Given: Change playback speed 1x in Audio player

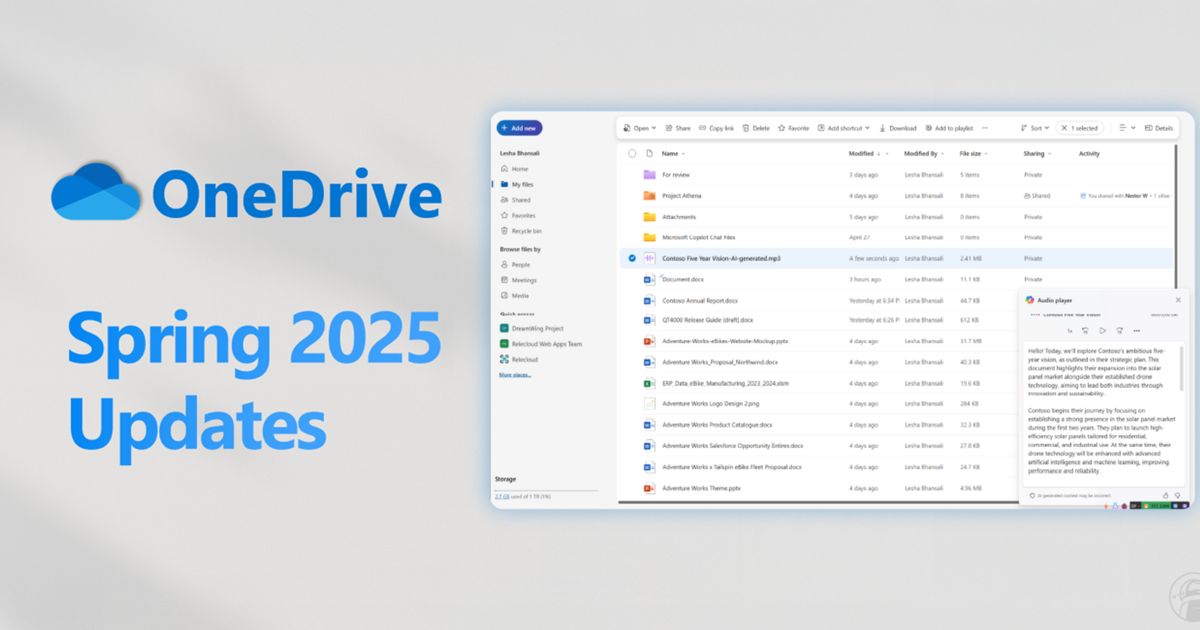Looking at the screenshot, I should click(x=1069, y=330).
